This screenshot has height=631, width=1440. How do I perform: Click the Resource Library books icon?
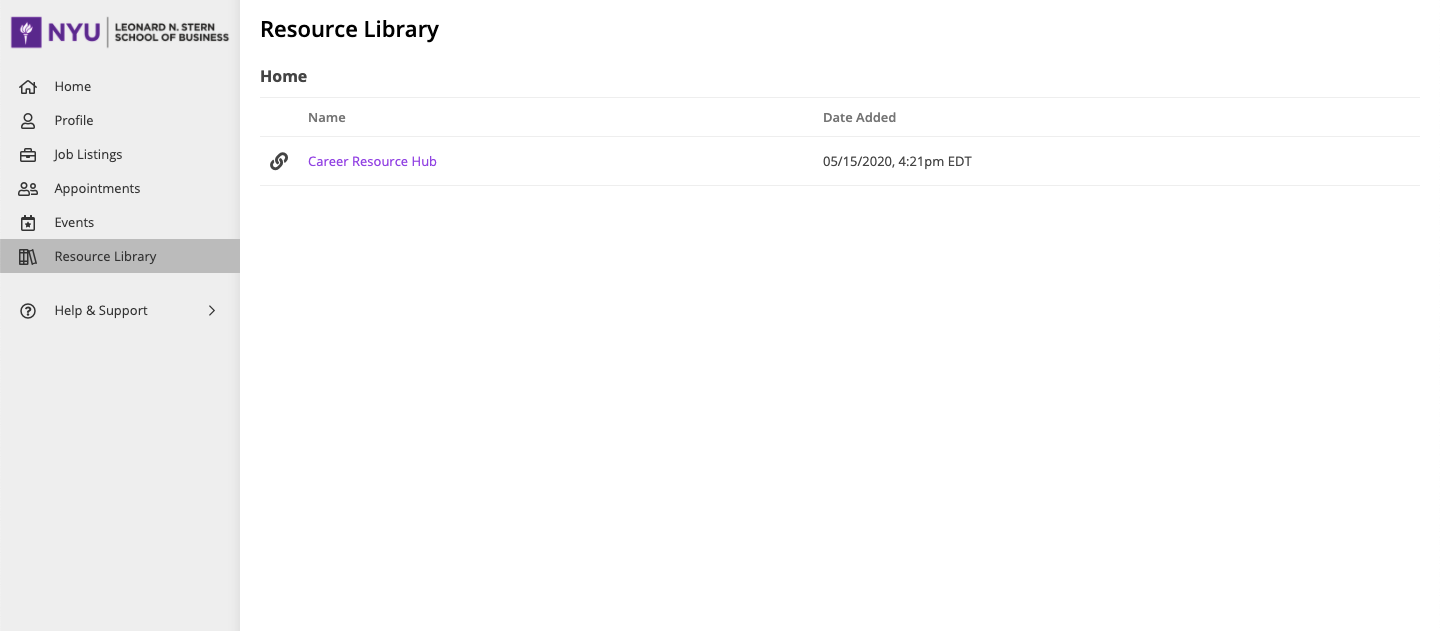tap(28, 257)
